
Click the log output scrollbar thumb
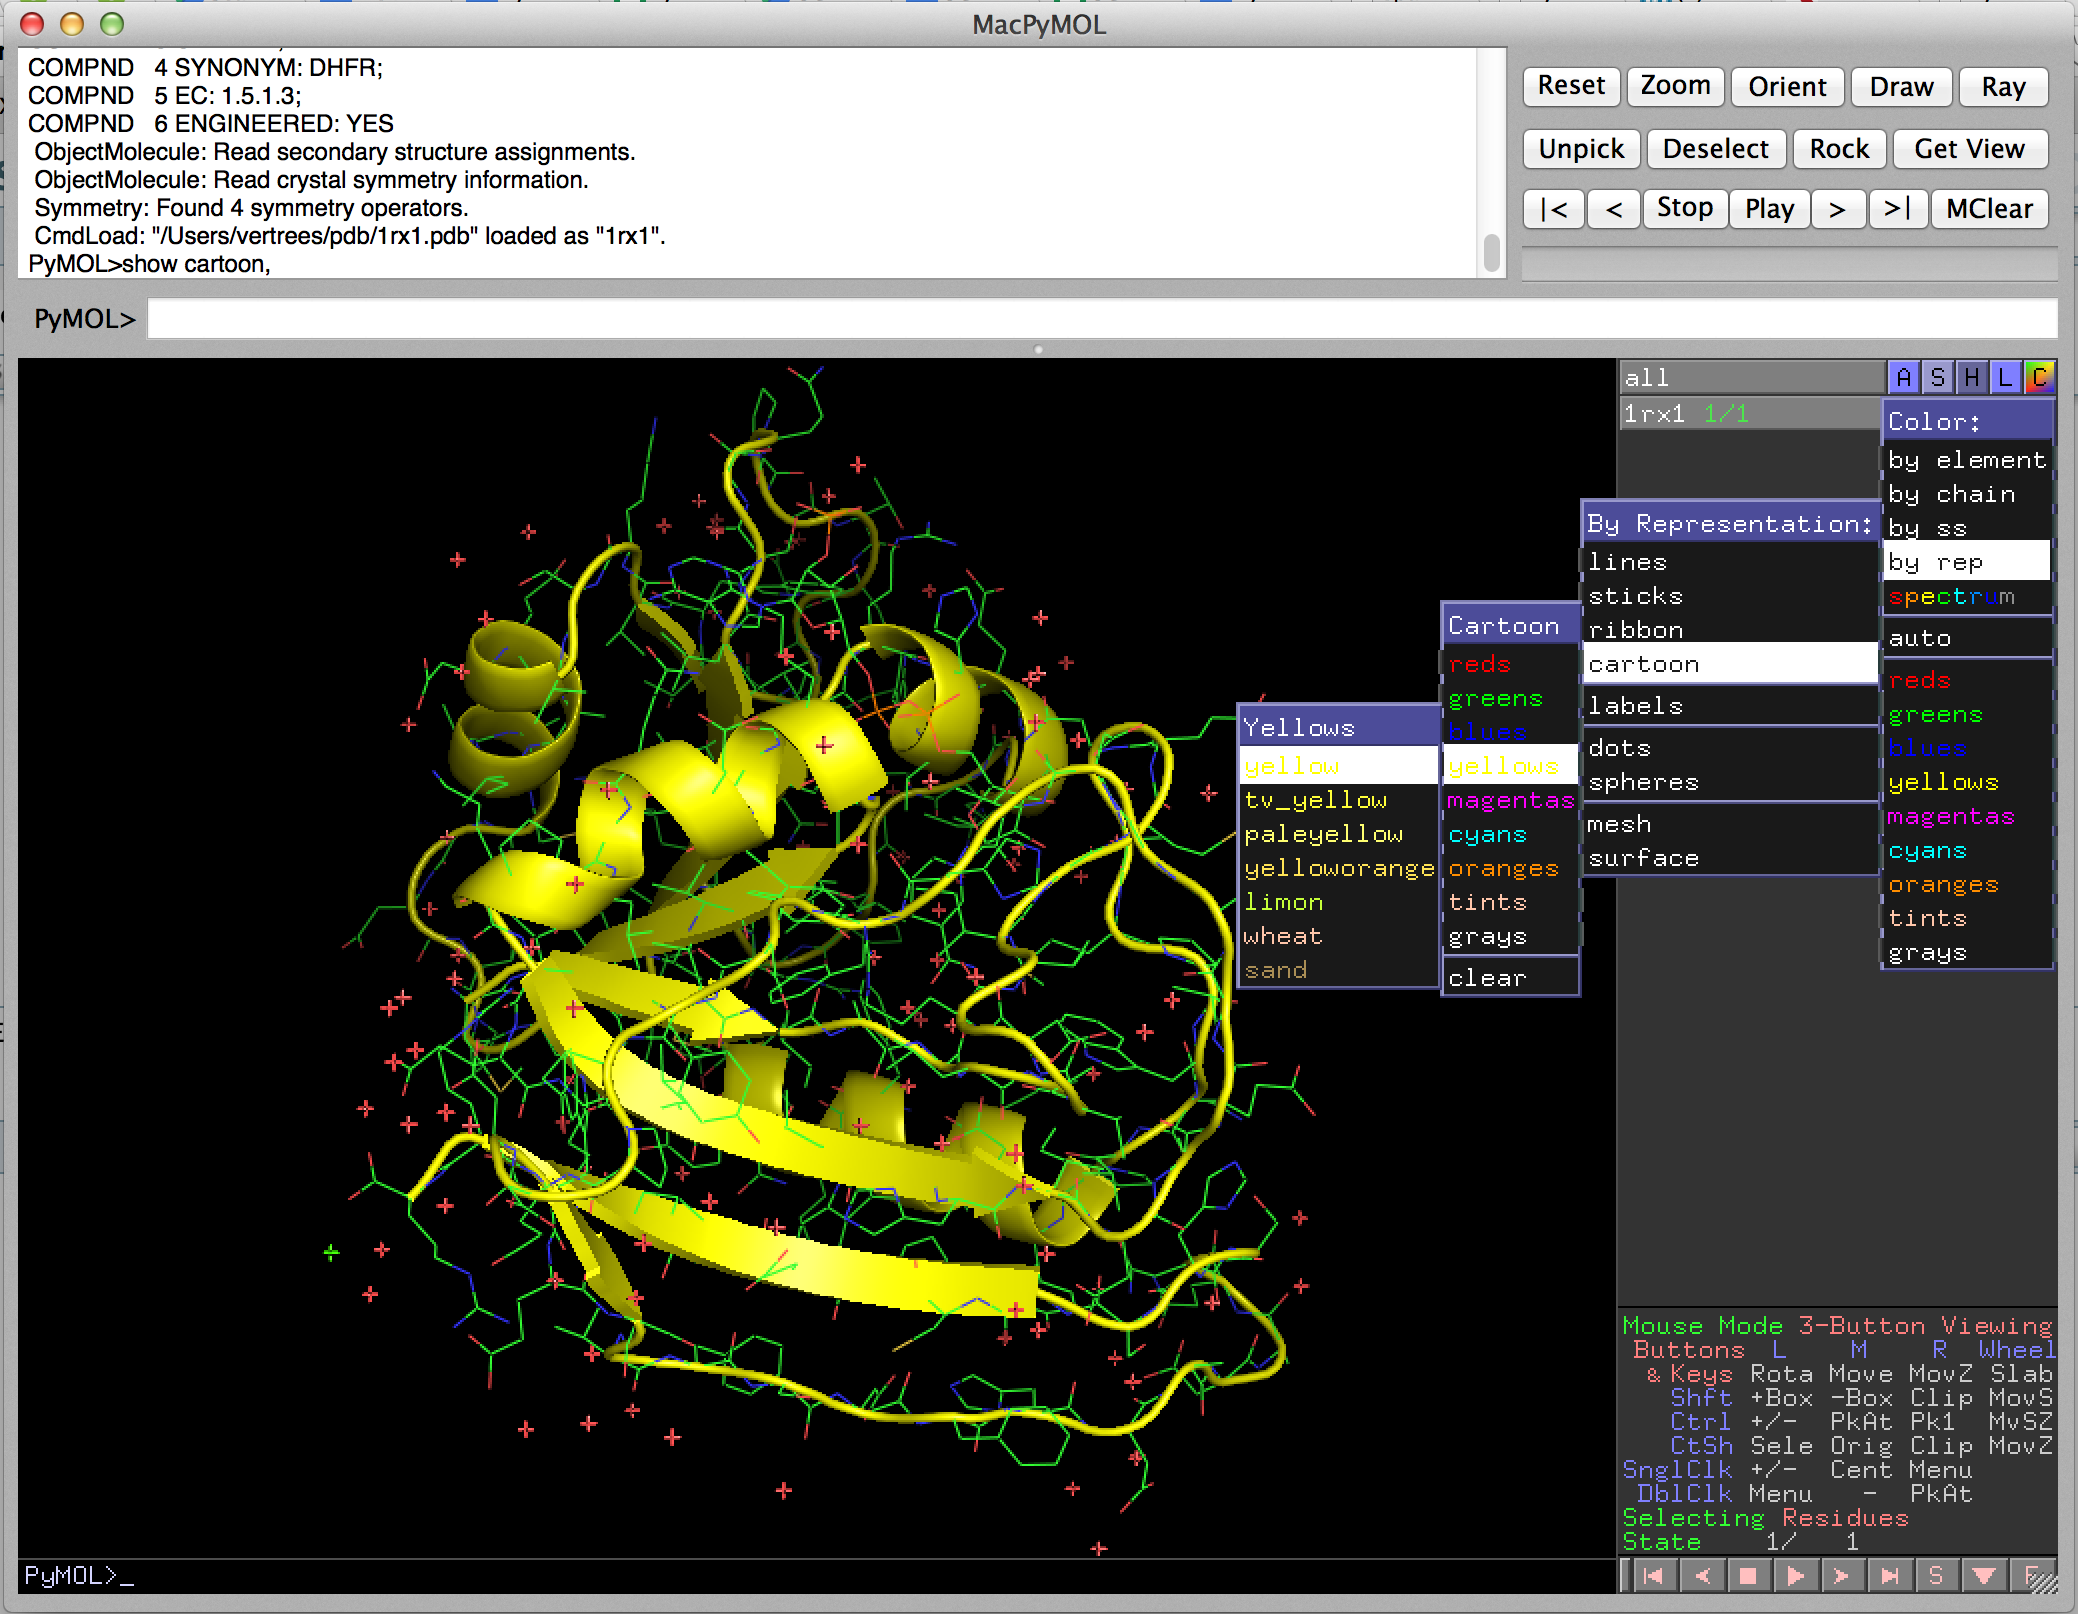(x=1491, y=253)
